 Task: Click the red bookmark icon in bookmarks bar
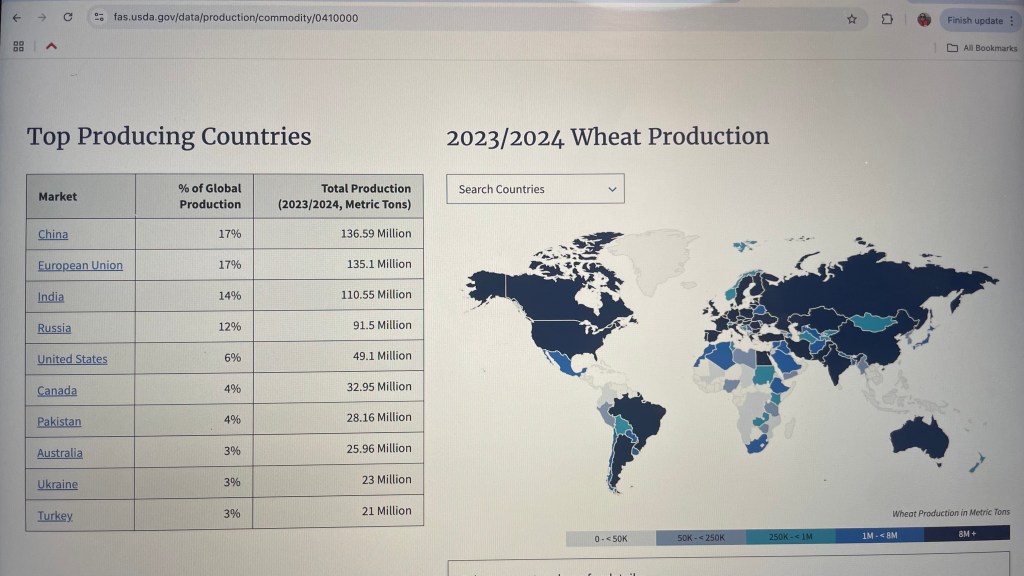click(51, 46)
